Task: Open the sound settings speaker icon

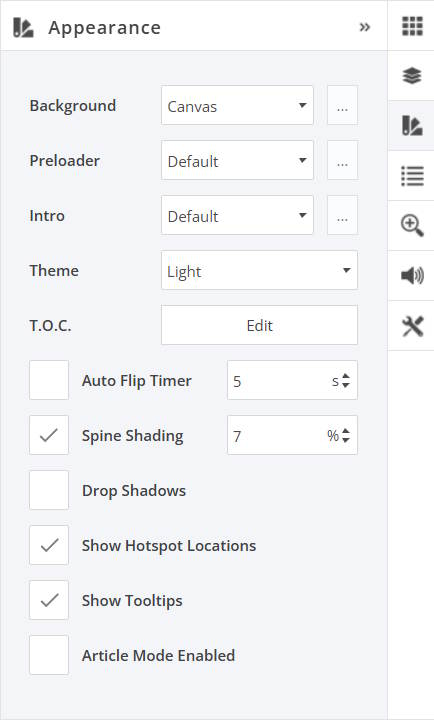Action: click(412, 276)
